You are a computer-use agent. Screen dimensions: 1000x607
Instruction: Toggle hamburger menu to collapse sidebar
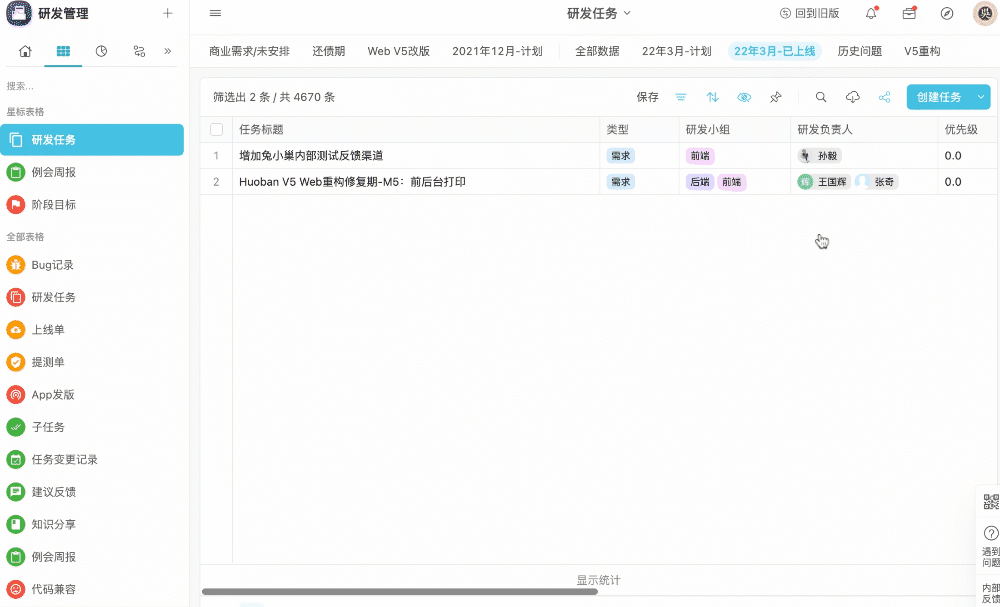(216, 13)
